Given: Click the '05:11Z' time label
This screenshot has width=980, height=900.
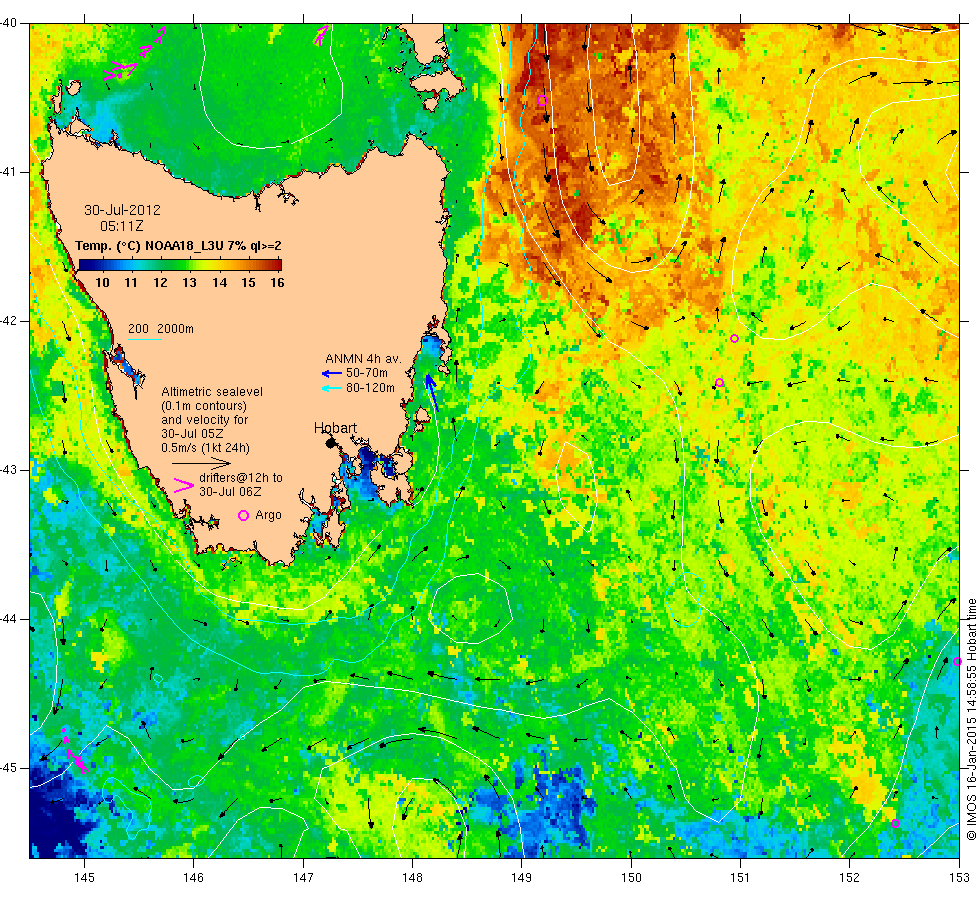Looking at the screenshot, I should (x=122, y=226).
